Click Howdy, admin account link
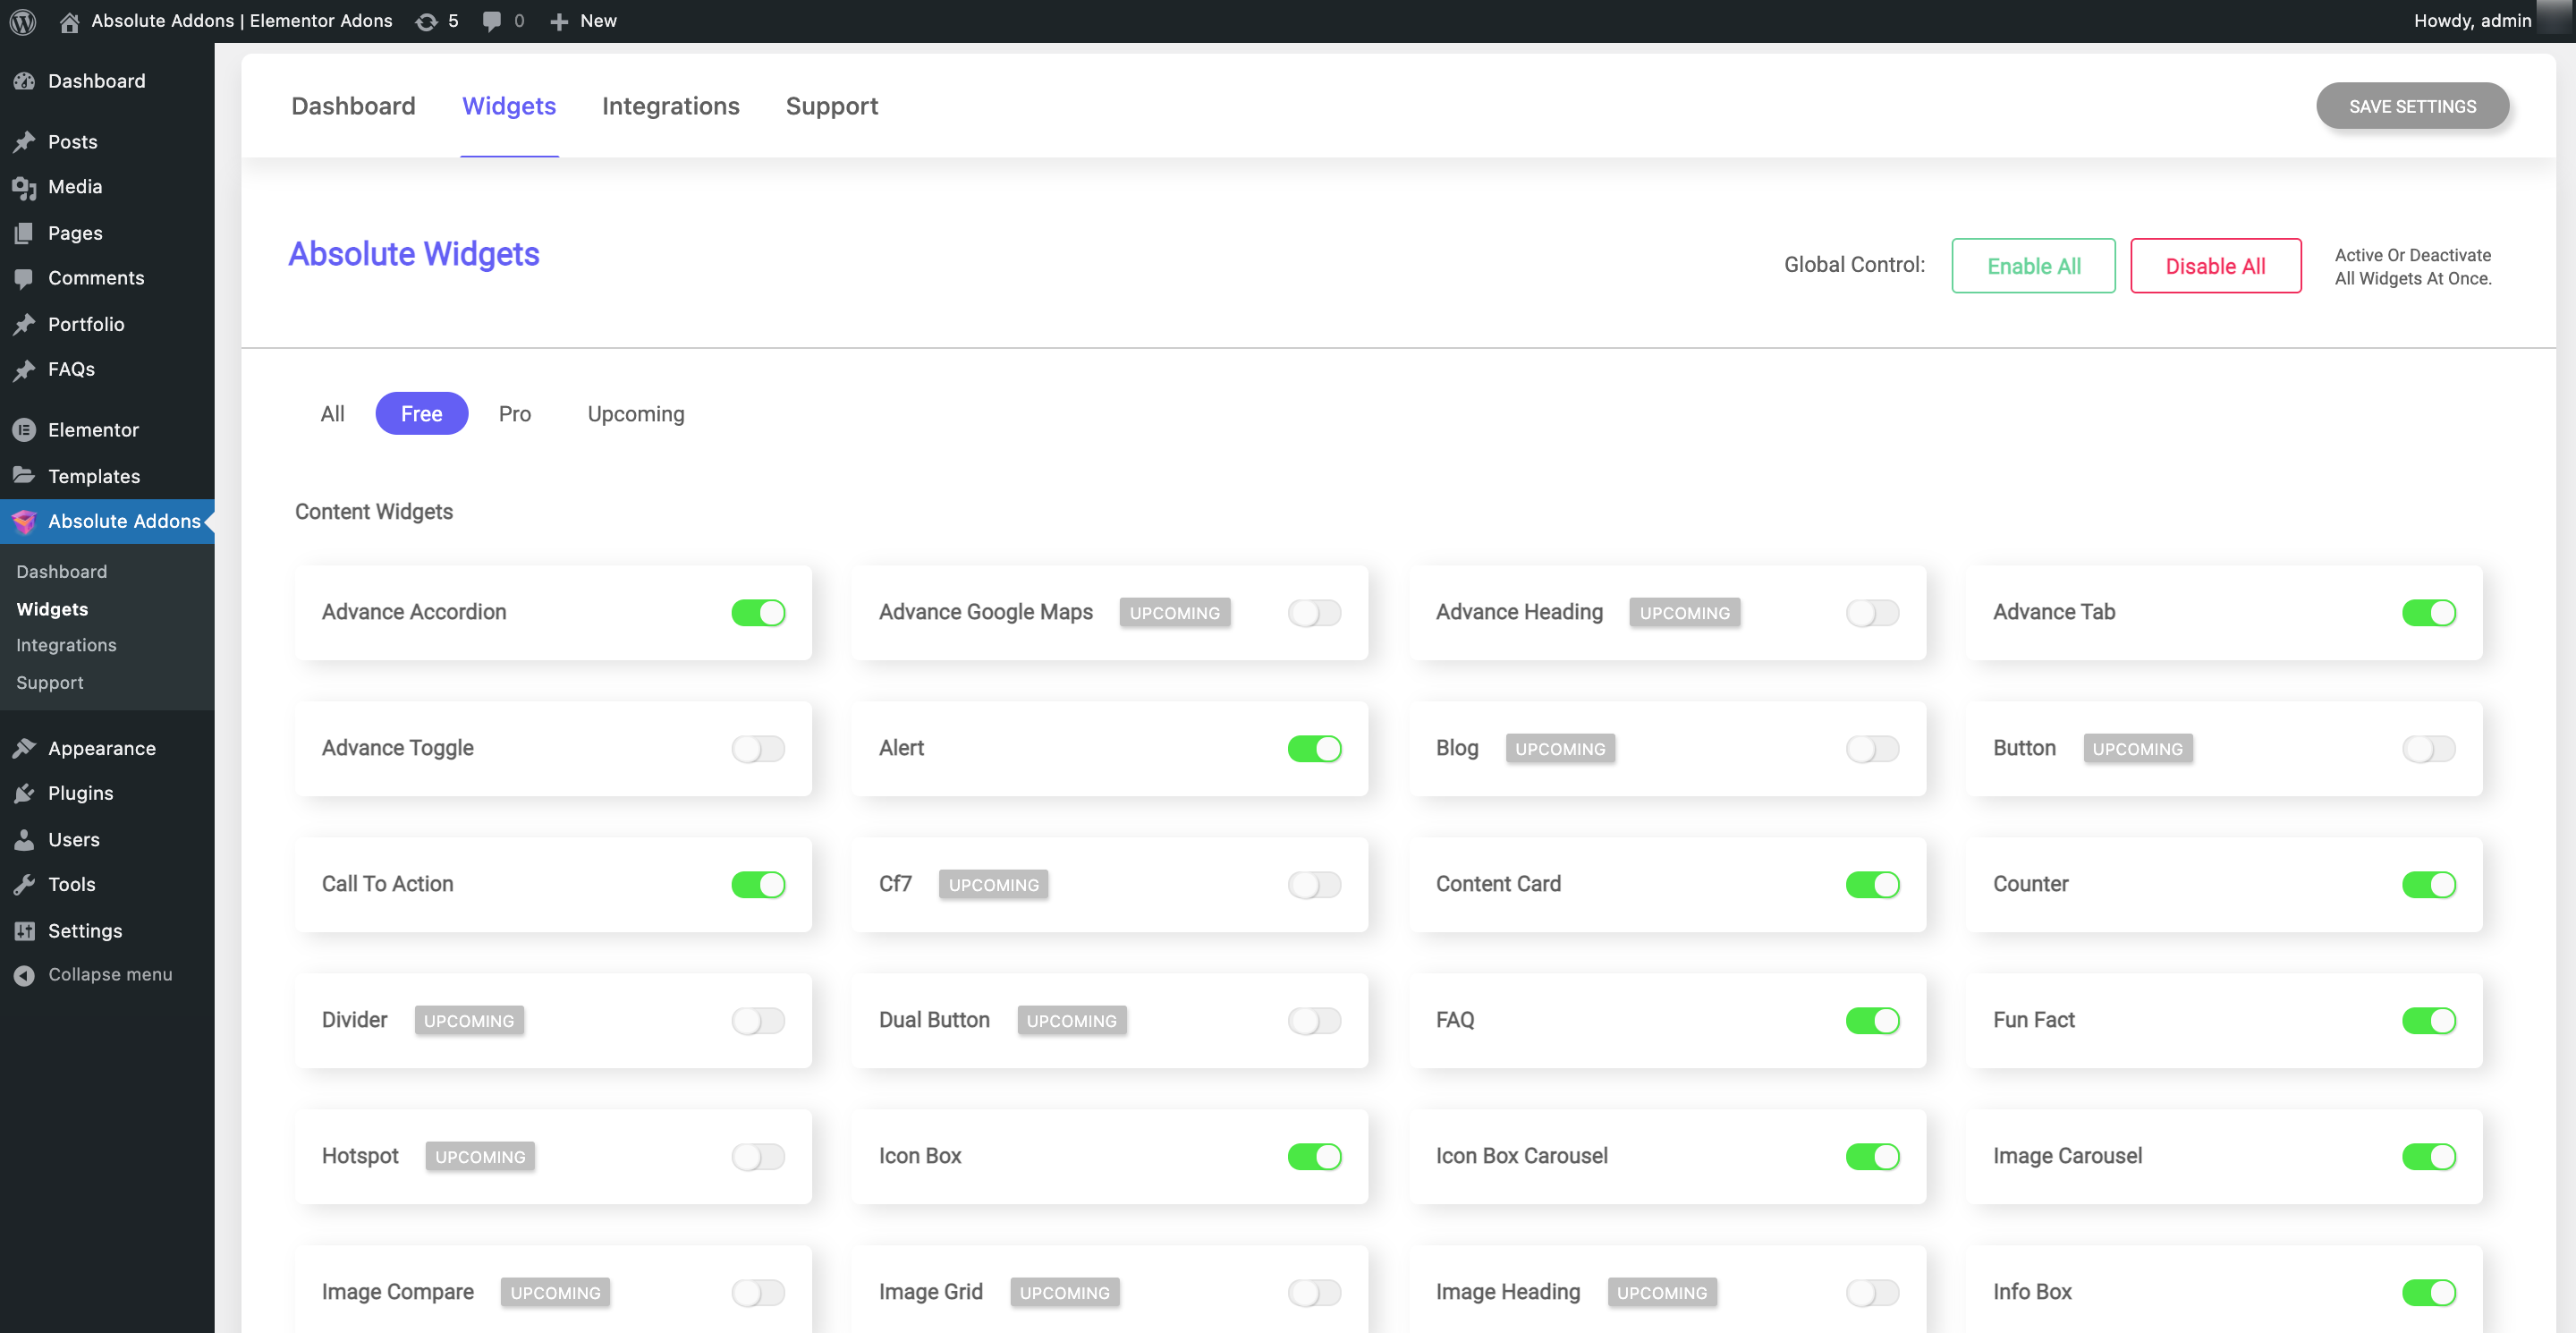Screen dimensions: 2576x1333 point(2472,21)
